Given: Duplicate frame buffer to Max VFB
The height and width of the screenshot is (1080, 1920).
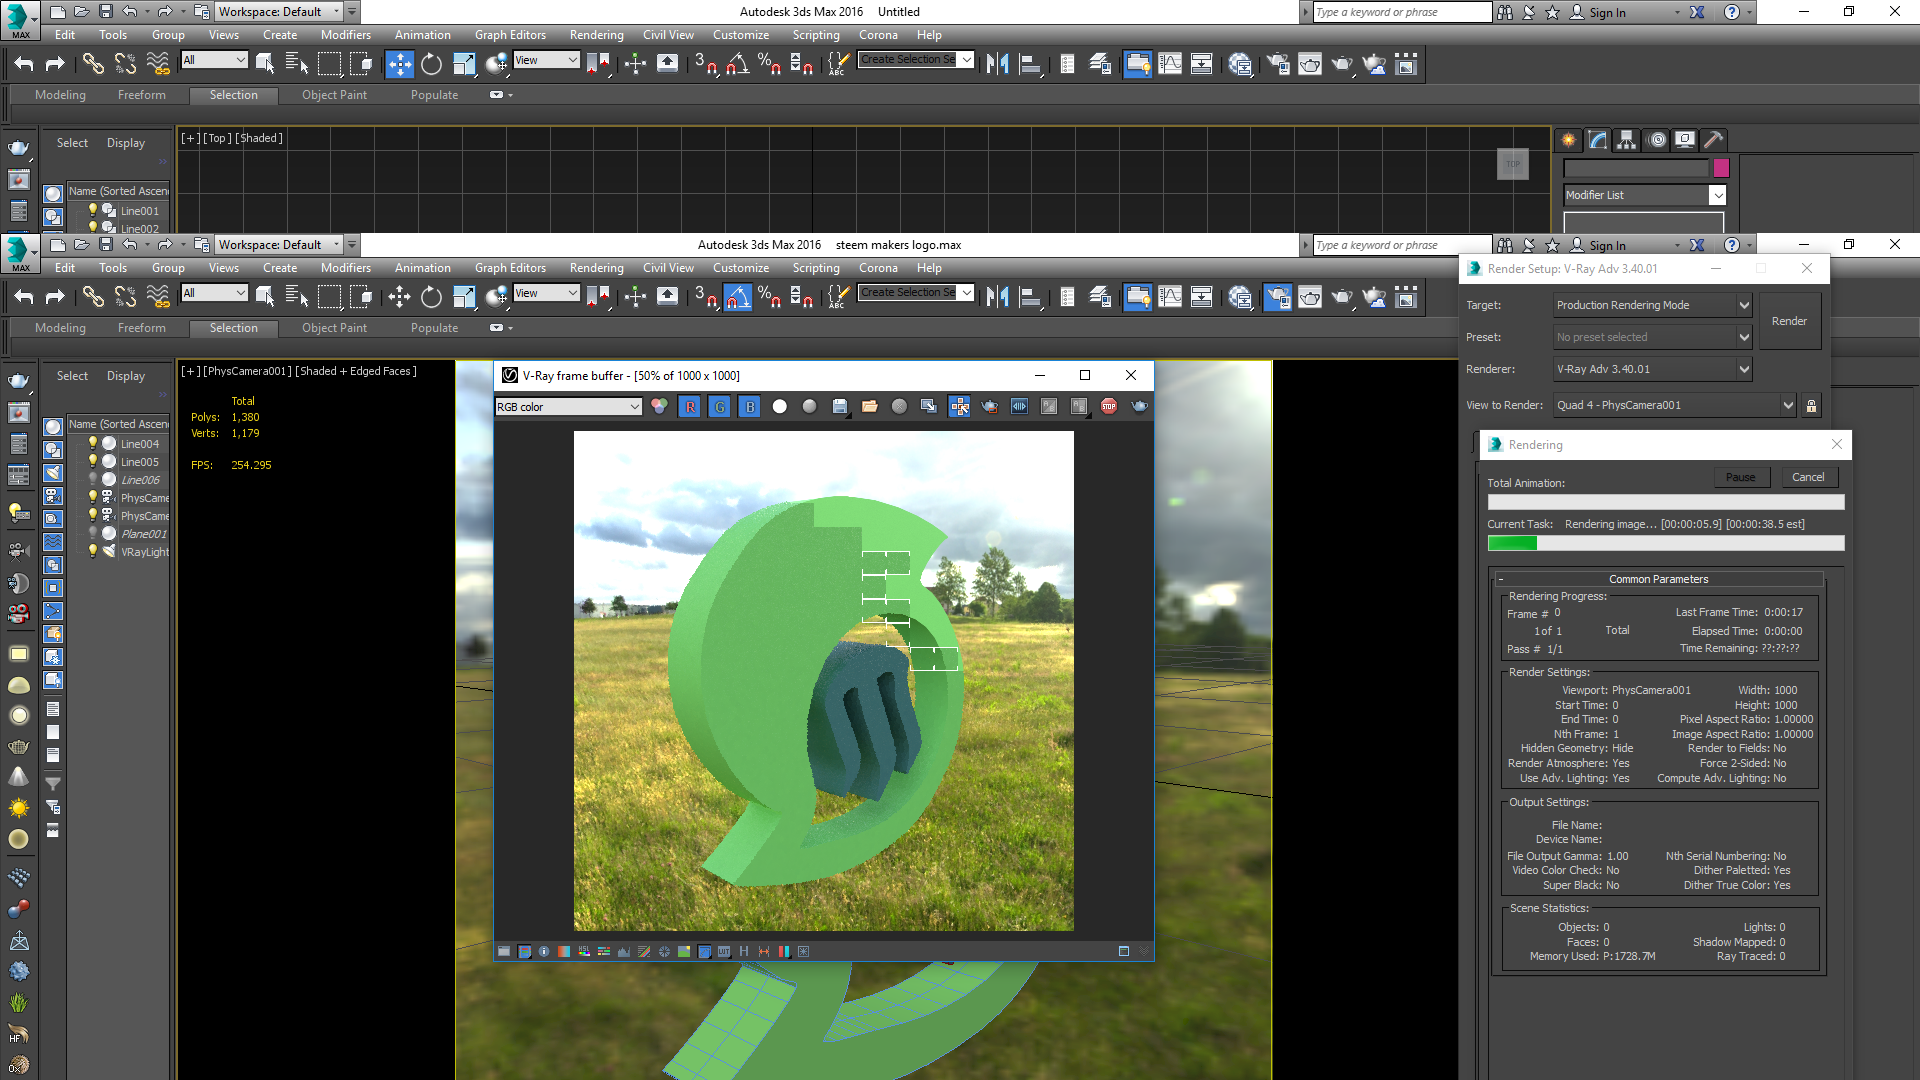Looking at the screenshot, I should [929, 407].
